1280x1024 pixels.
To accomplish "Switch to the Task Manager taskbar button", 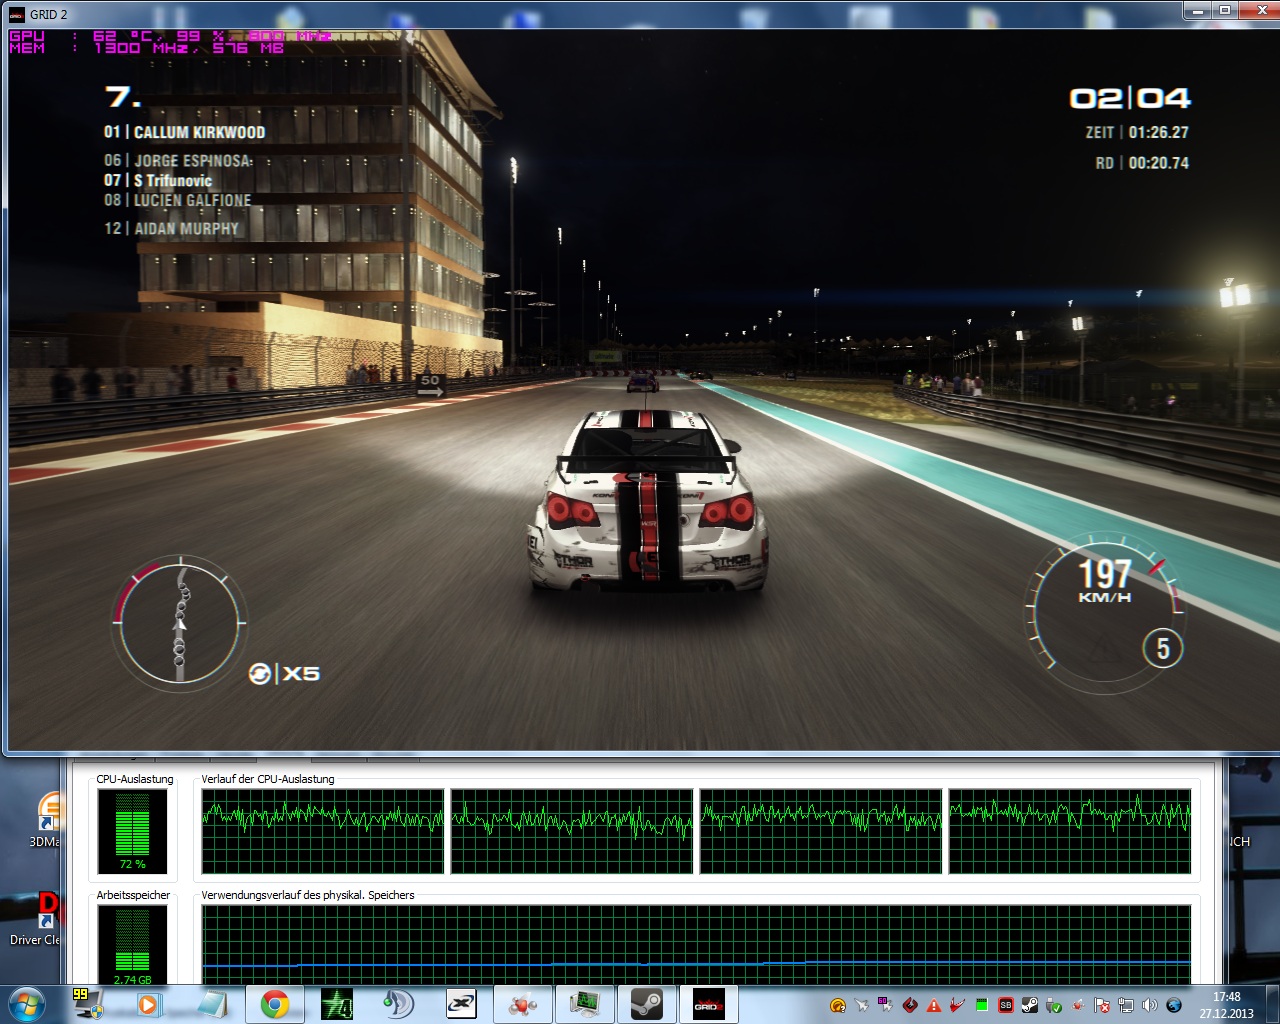I will pos(584,1004).
